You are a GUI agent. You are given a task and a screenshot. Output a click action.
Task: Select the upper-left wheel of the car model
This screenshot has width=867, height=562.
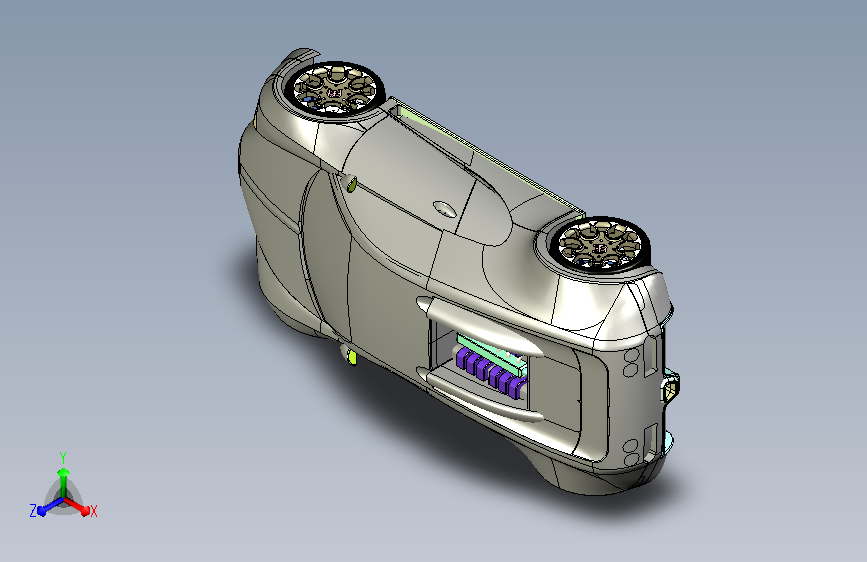point(337,89)
